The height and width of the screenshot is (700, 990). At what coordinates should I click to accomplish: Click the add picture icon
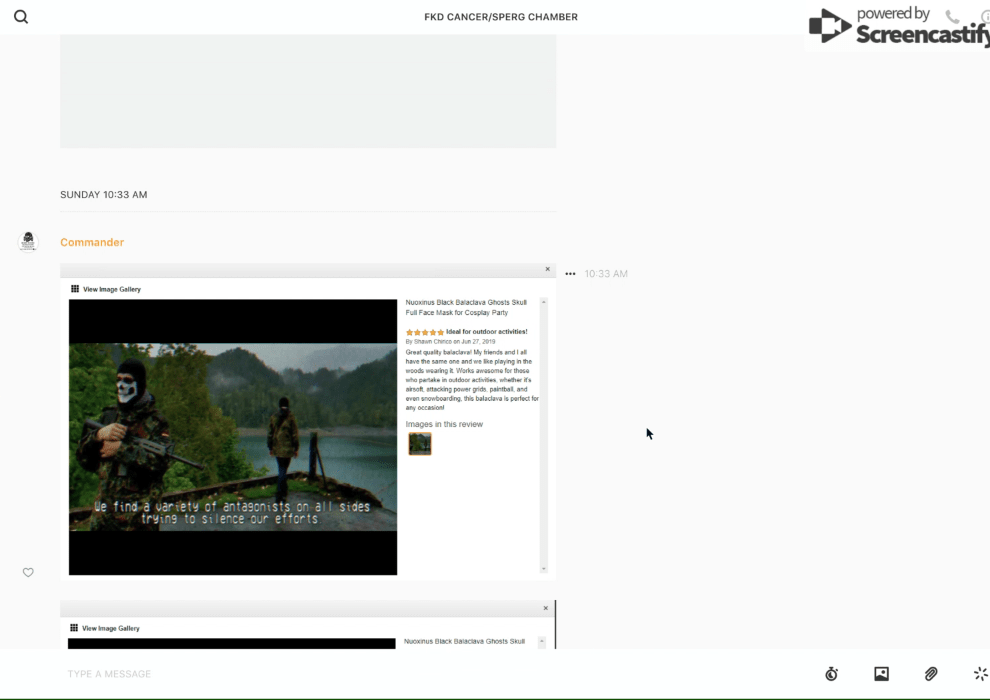click(881, 674)
